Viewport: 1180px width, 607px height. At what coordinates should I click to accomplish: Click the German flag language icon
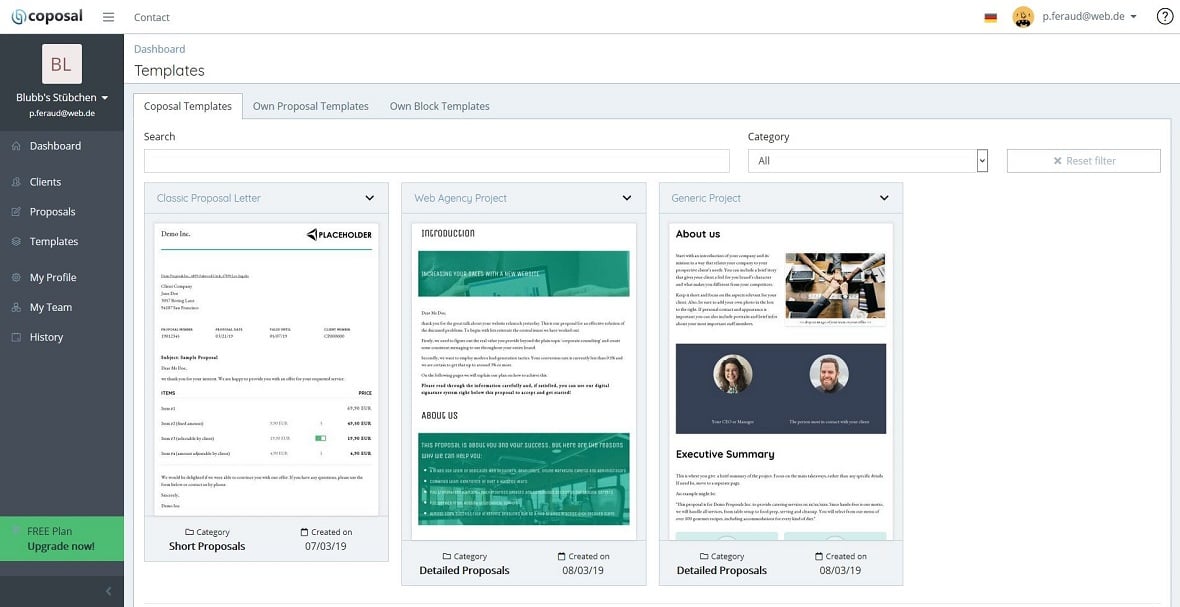pos(990,17)
